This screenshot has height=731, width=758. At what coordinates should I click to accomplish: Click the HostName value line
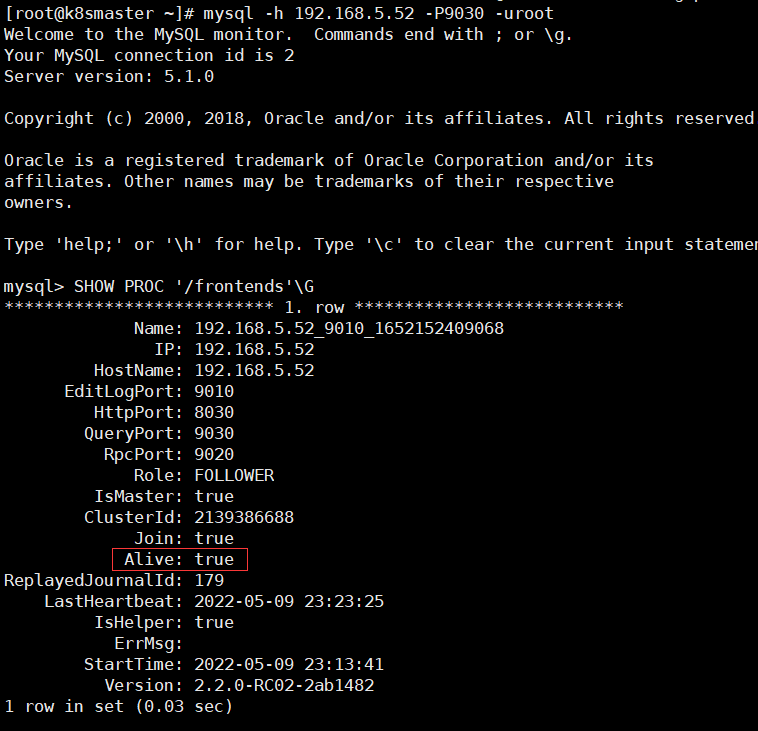pyautogui.click(x=204, y=370)
